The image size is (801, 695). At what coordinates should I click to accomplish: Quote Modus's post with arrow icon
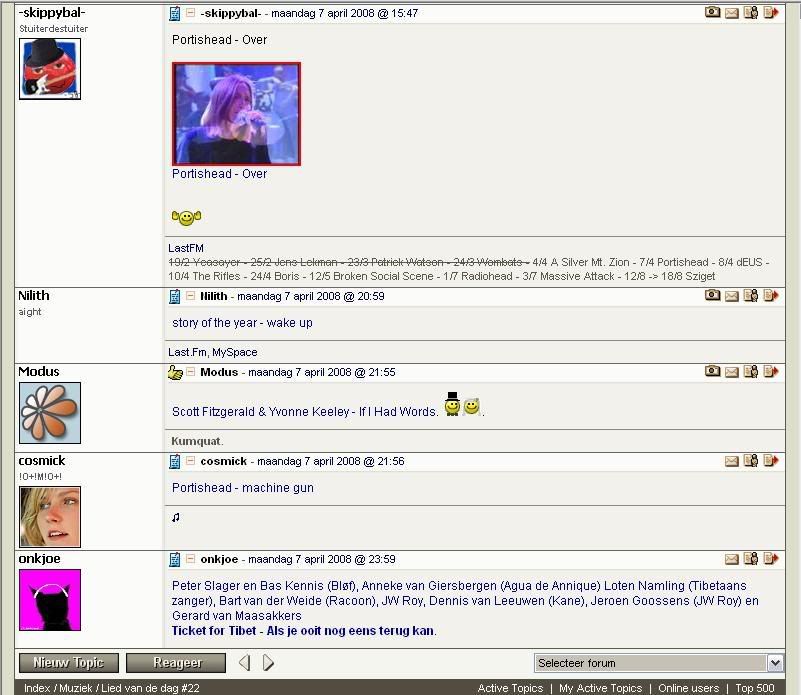771,371
